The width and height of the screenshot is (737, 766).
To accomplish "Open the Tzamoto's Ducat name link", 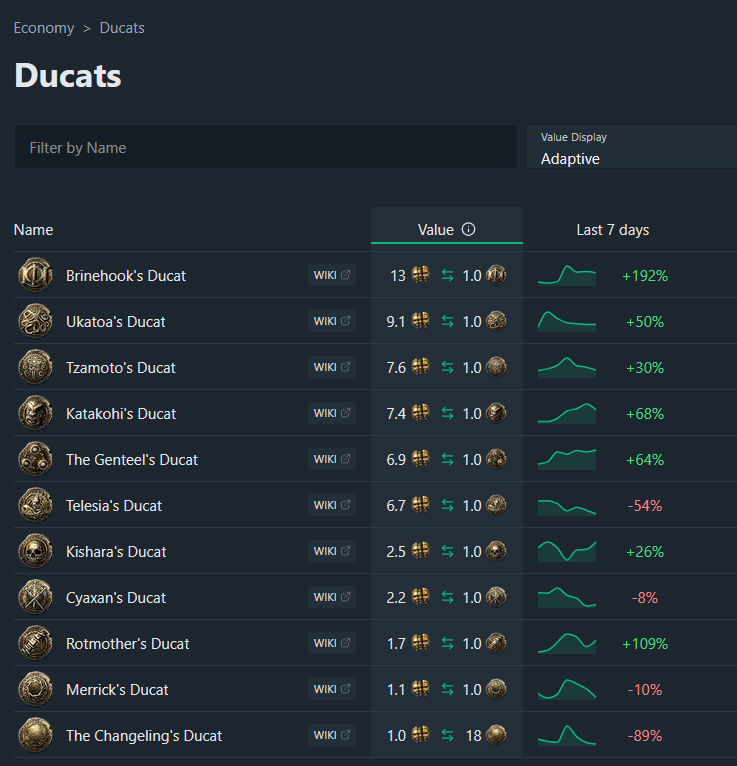I will (121, 367).
